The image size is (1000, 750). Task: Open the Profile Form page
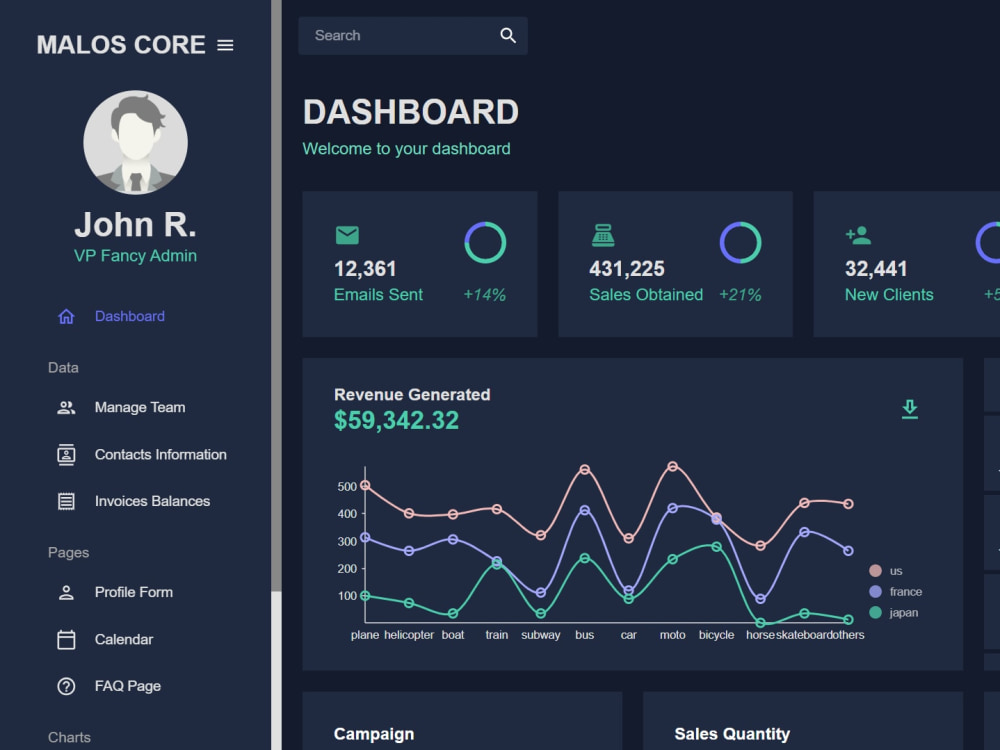[135, 592]
